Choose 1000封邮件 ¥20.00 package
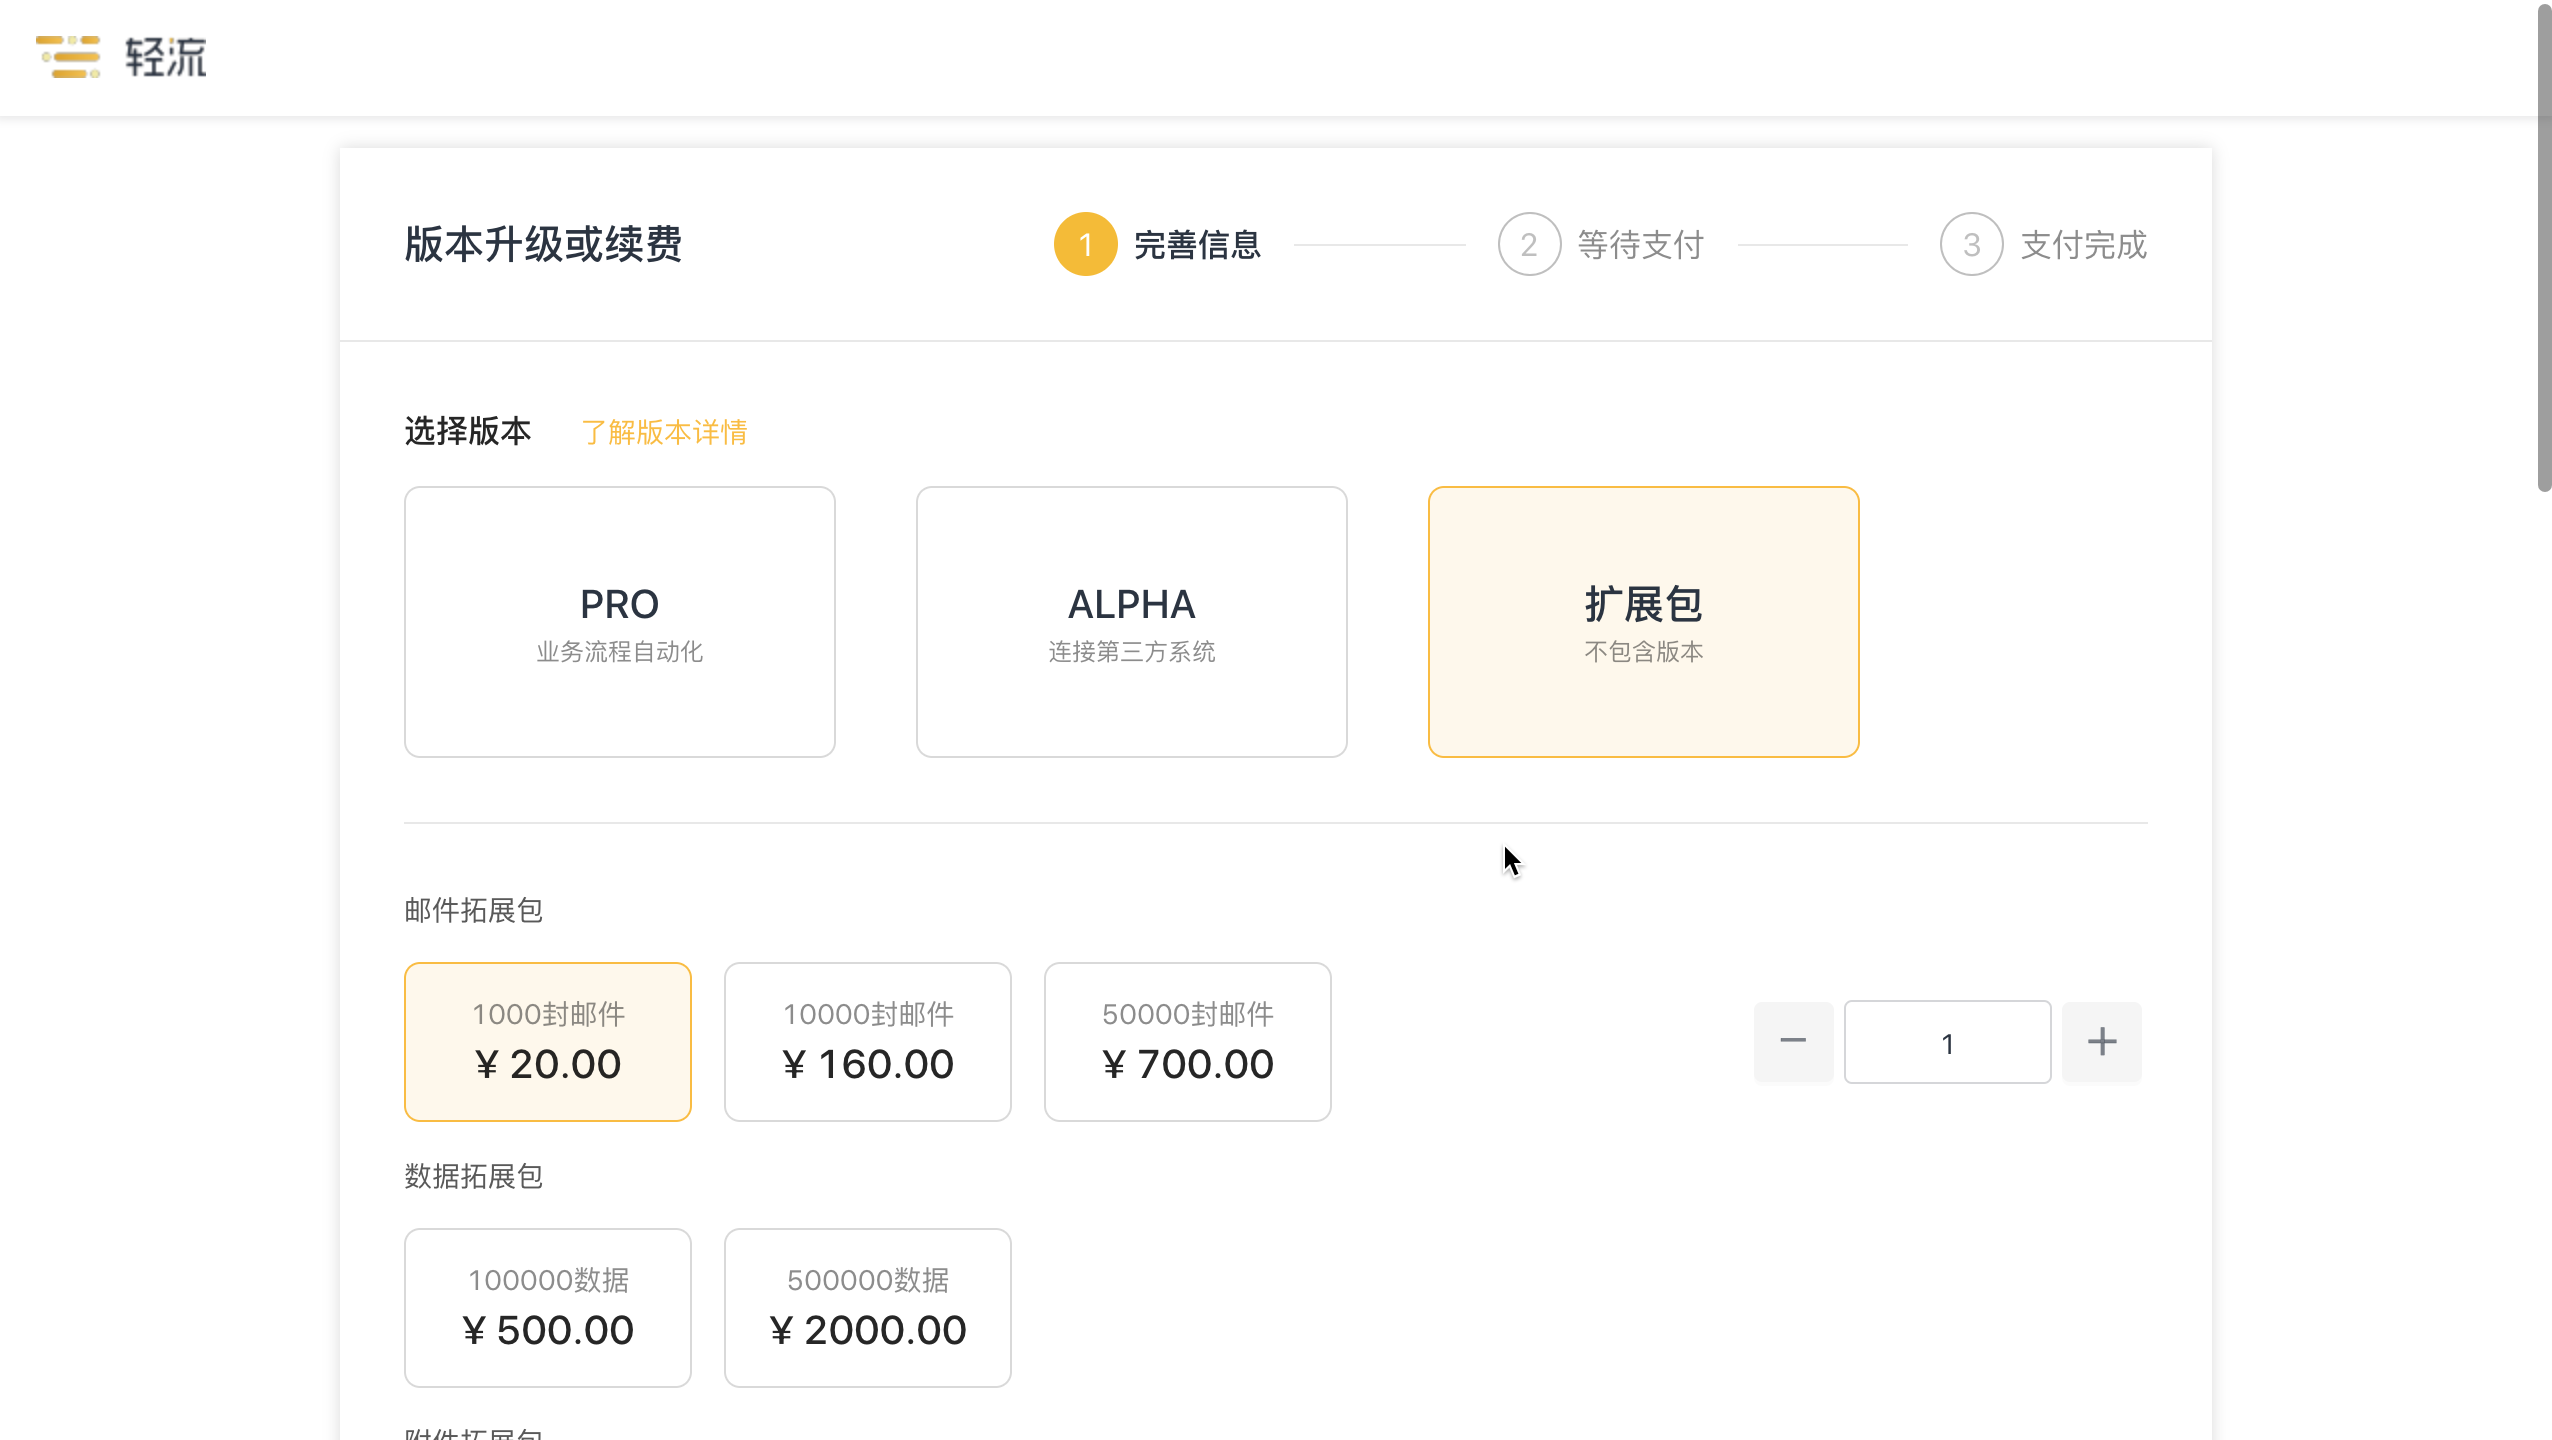Image resolution: width=2552 pixels, height=1440 pixels. (x=547, y=1042)
